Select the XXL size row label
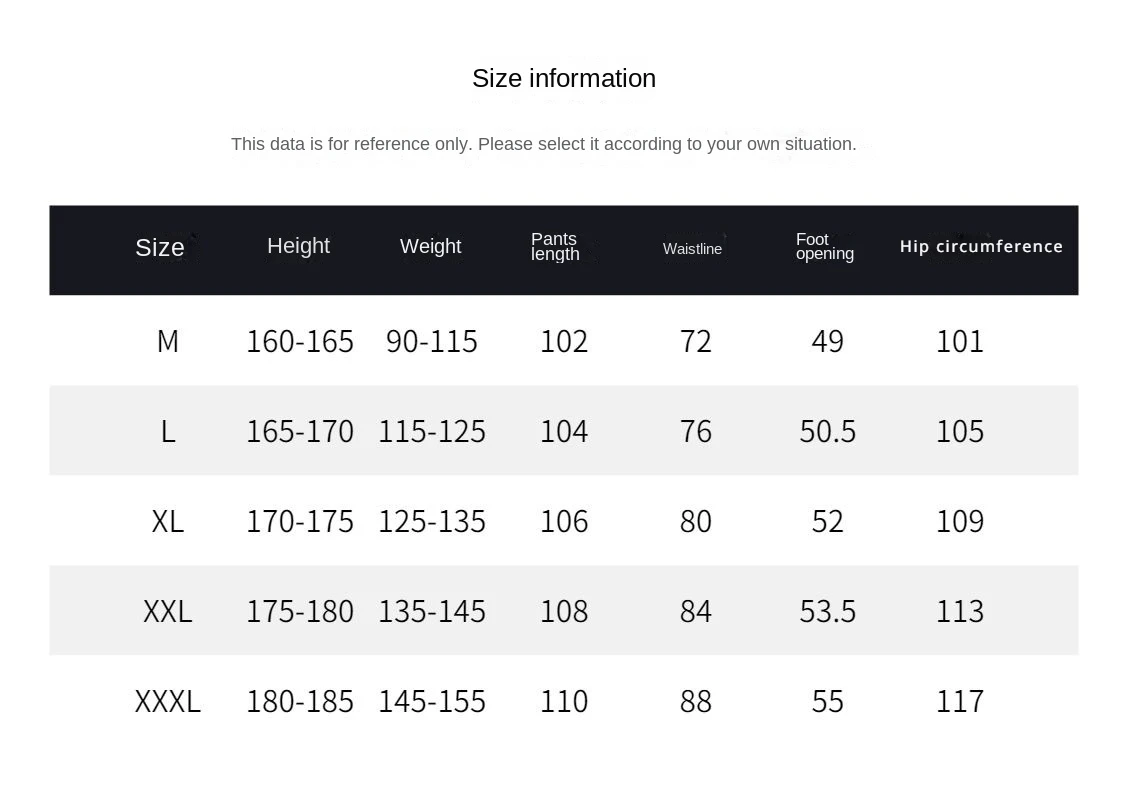The width and height of the screenshot is (1125, 792). pos(168,611)
